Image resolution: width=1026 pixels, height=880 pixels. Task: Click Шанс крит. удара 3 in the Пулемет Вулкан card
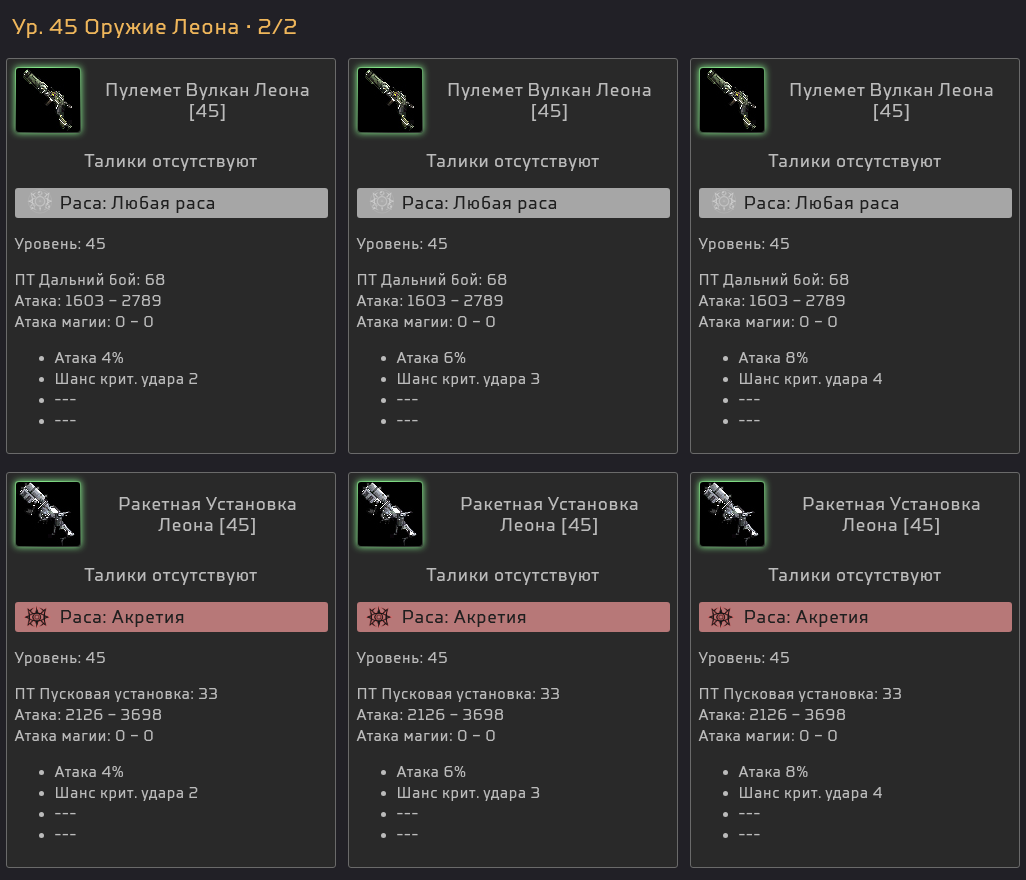[x=469, y=379]
